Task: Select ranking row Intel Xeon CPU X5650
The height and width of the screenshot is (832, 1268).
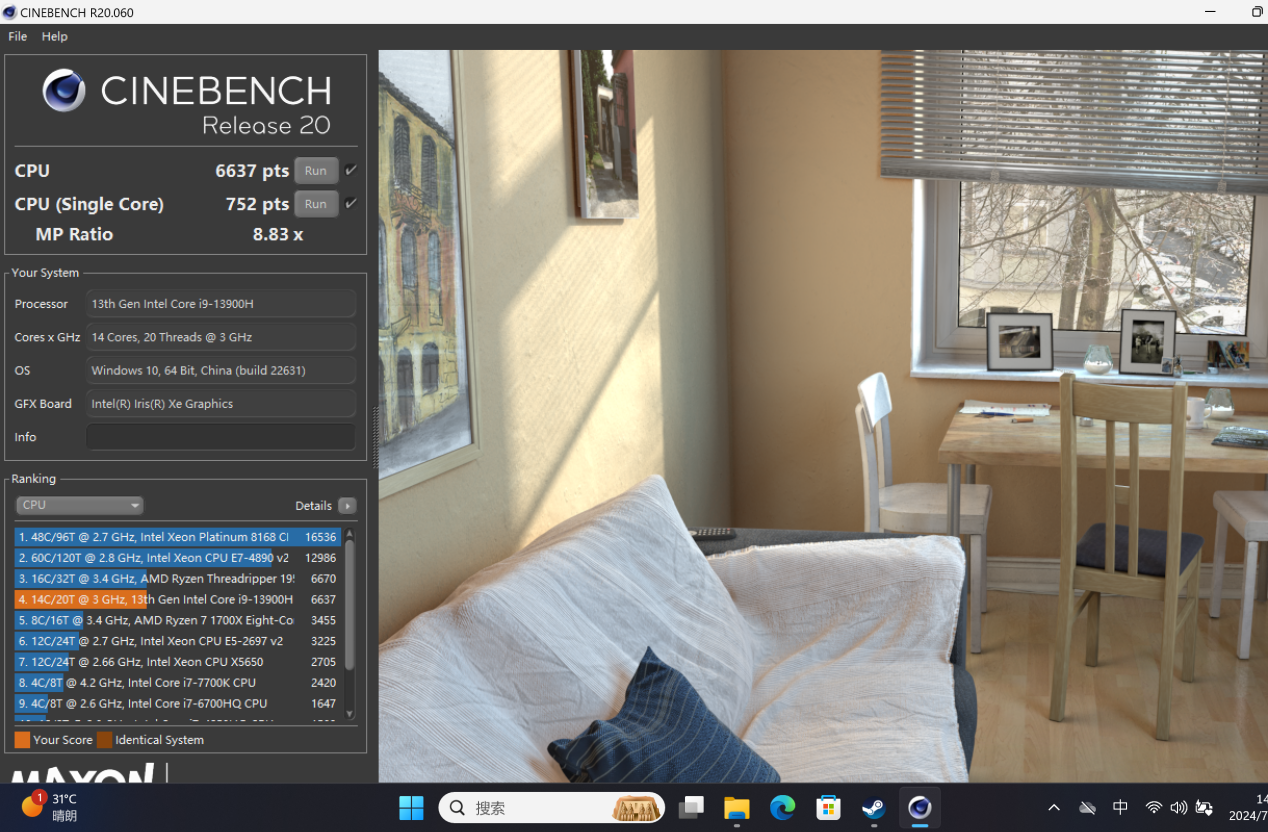Action: coord(178,662)
